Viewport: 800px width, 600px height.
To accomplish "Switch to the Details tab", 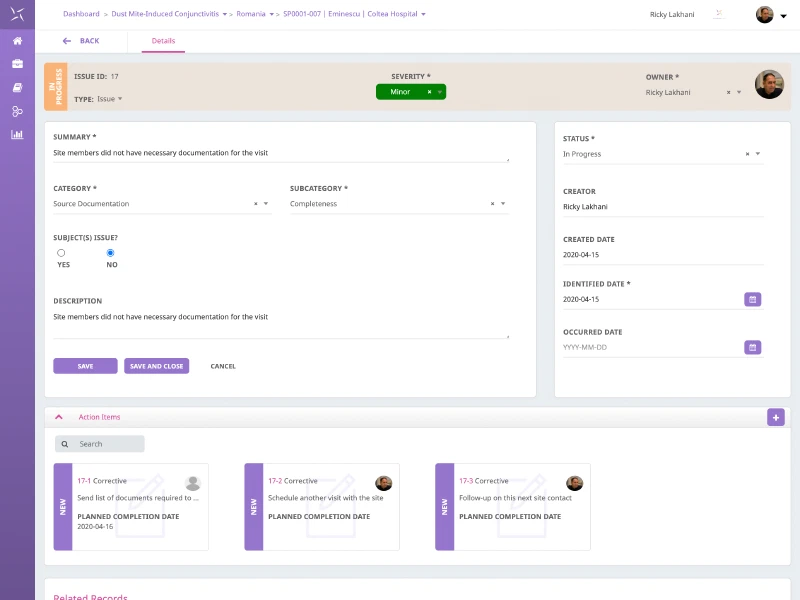I will pyautogui.click(x=163, y=41).
